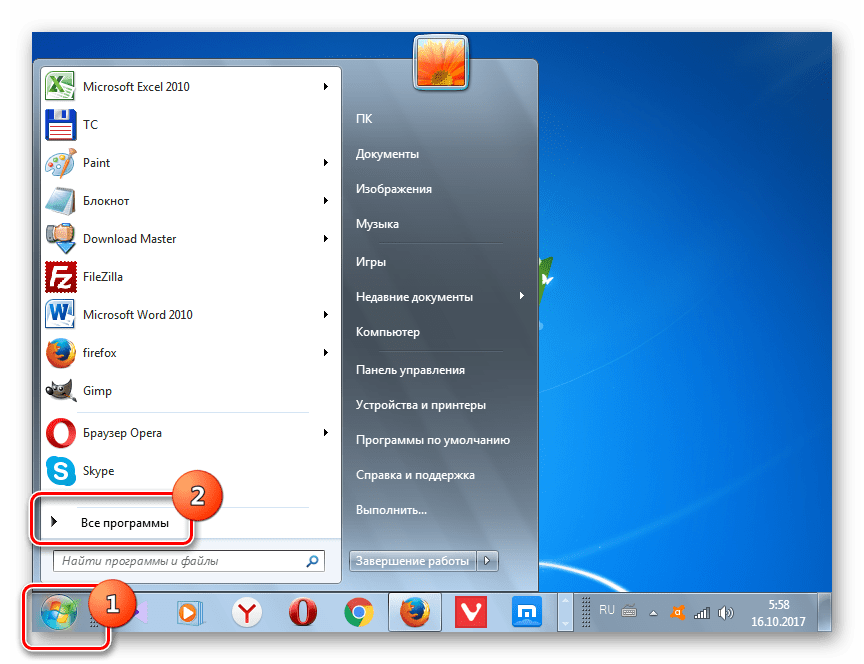864x664 pixels.
Task: Open Компьютер
Action: 388,332
